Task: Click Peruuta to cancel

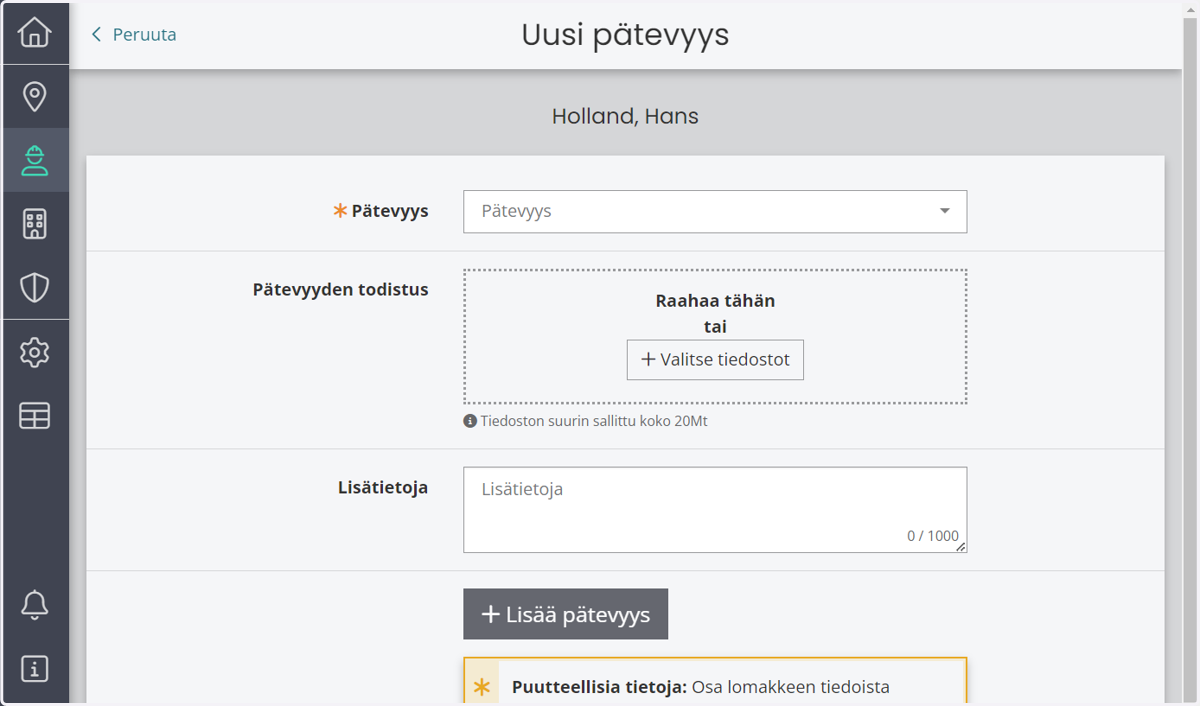Action: [x=144, y=35]
